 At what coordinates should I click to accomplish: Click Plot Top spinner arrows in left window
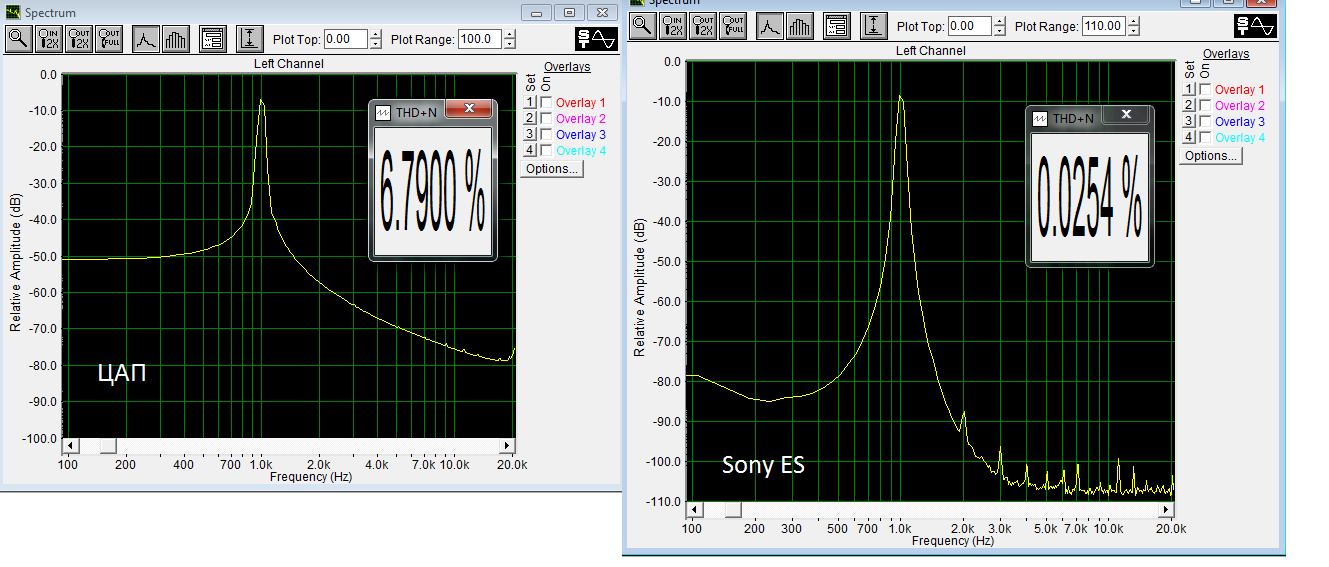375,39
